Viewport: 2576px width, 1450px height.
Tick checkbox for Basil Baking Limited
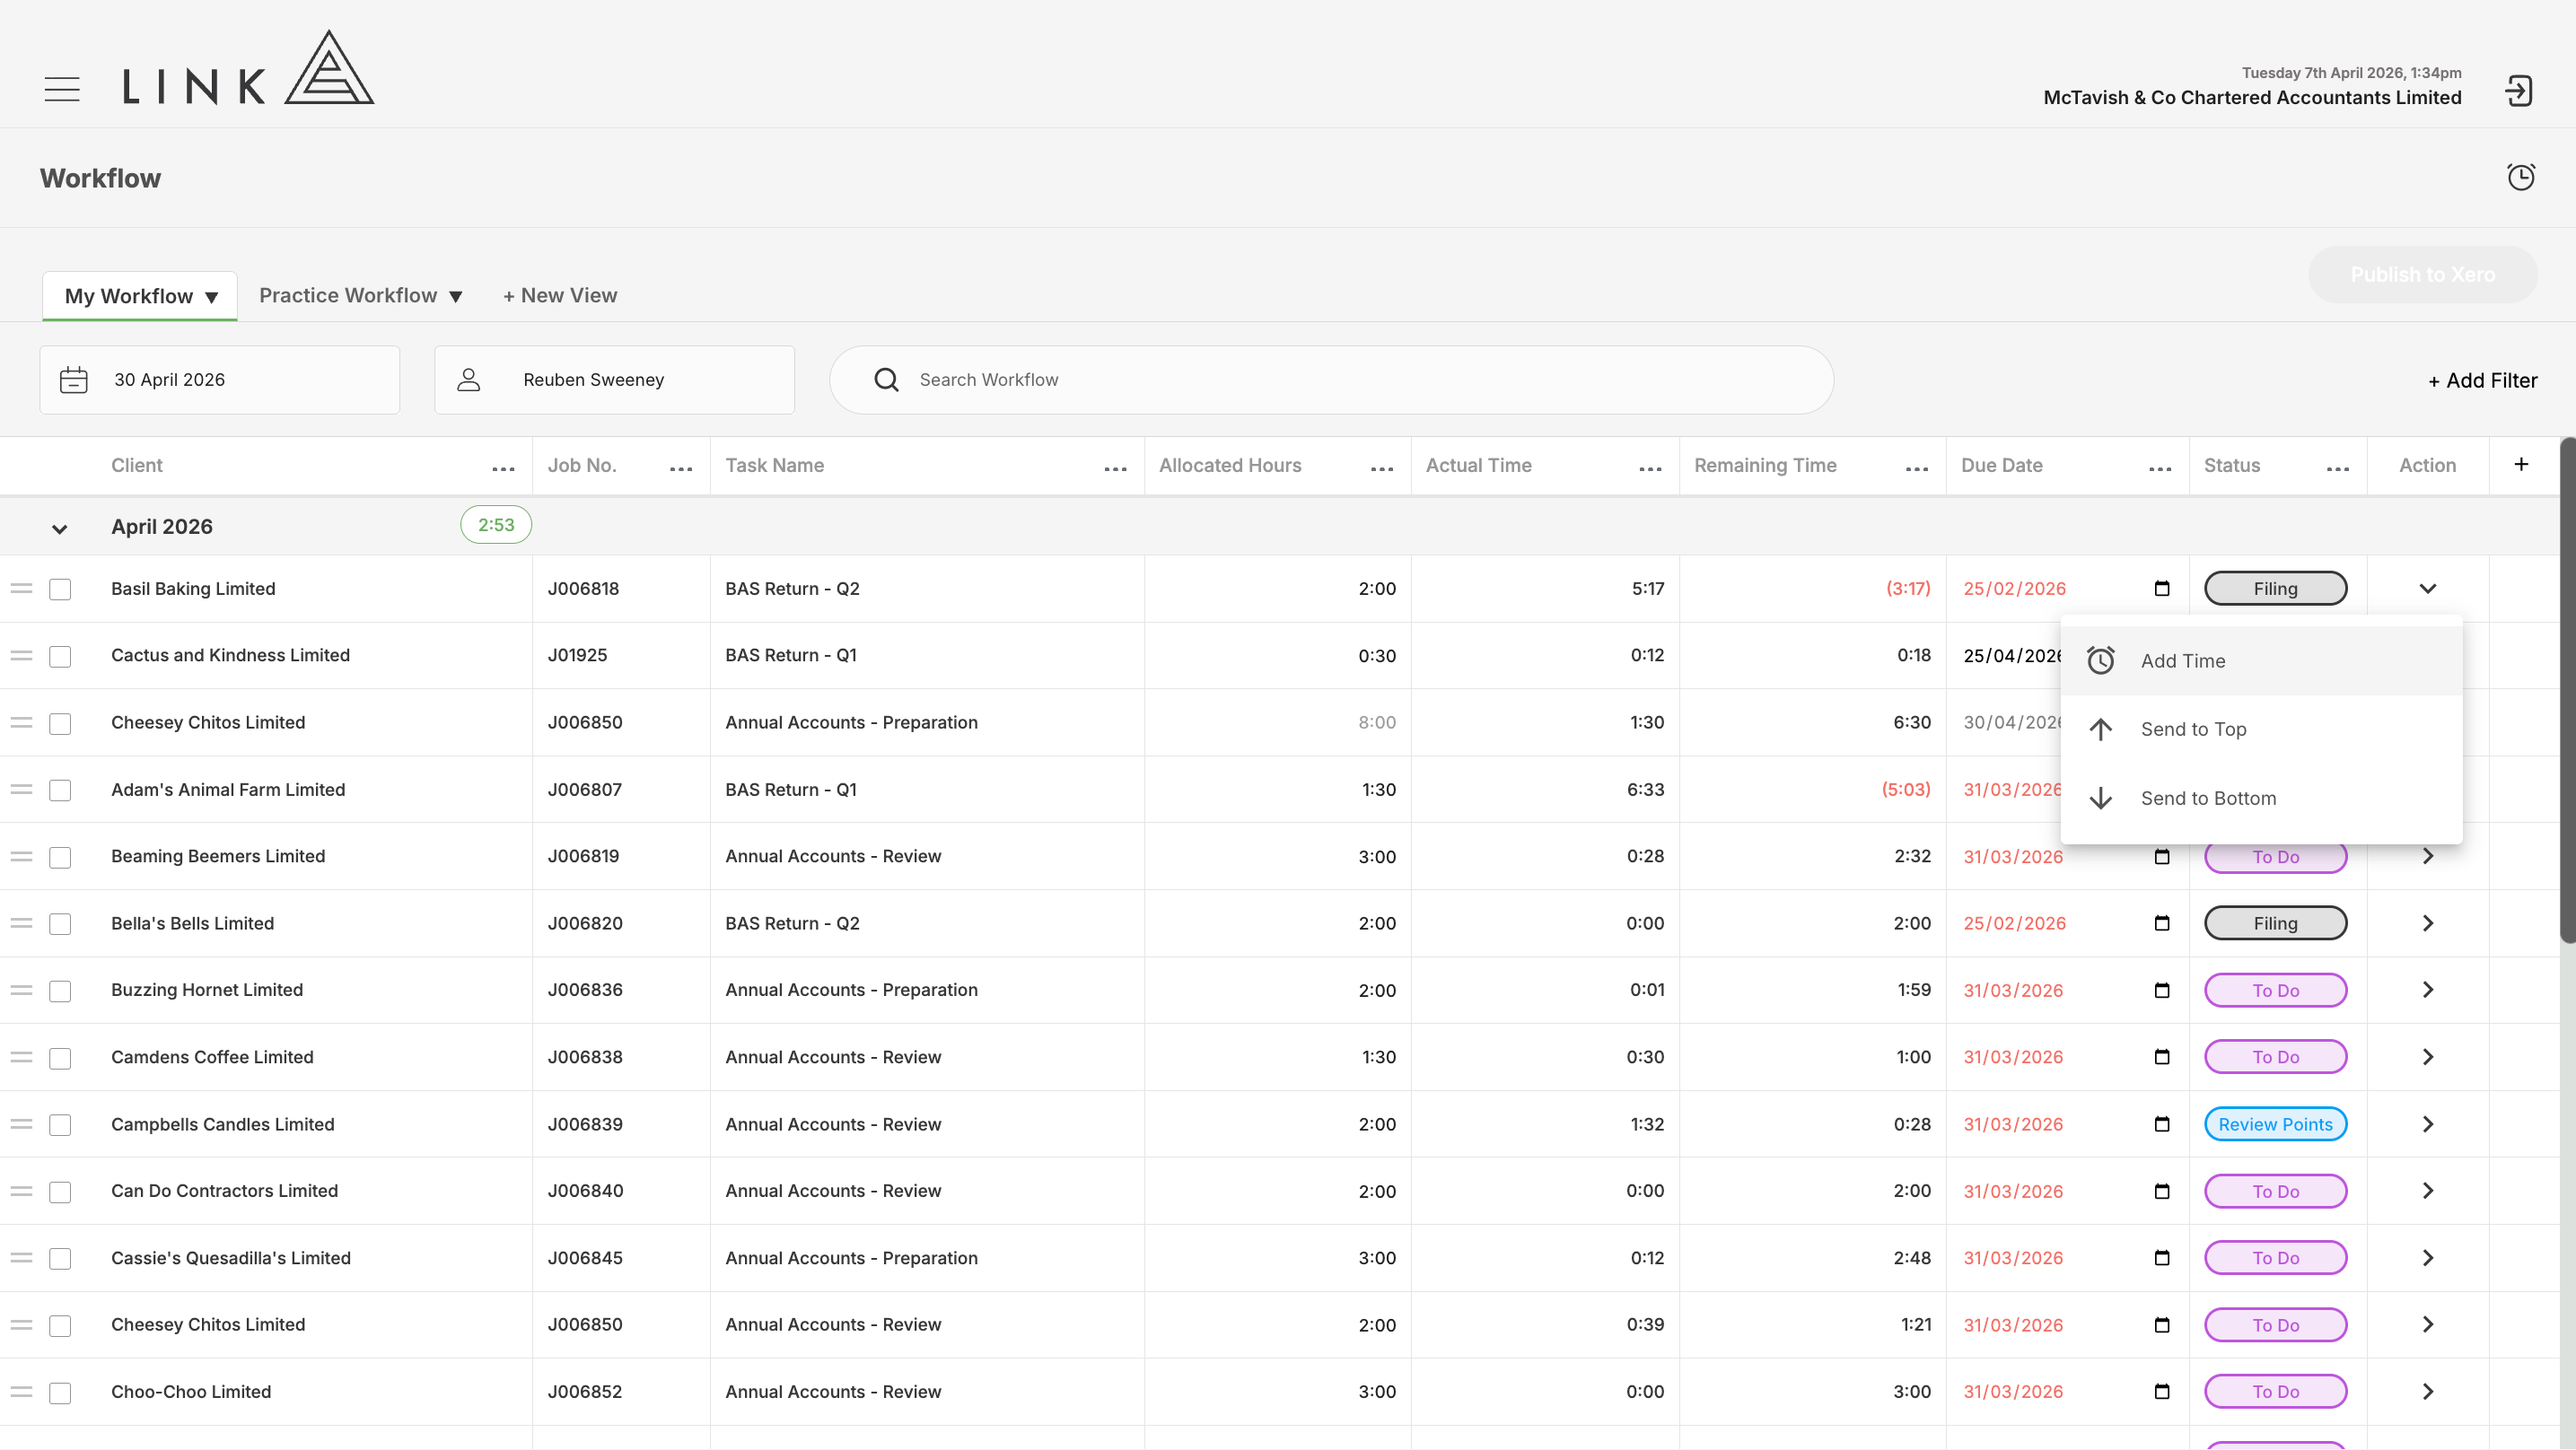(x=60, y=589)
